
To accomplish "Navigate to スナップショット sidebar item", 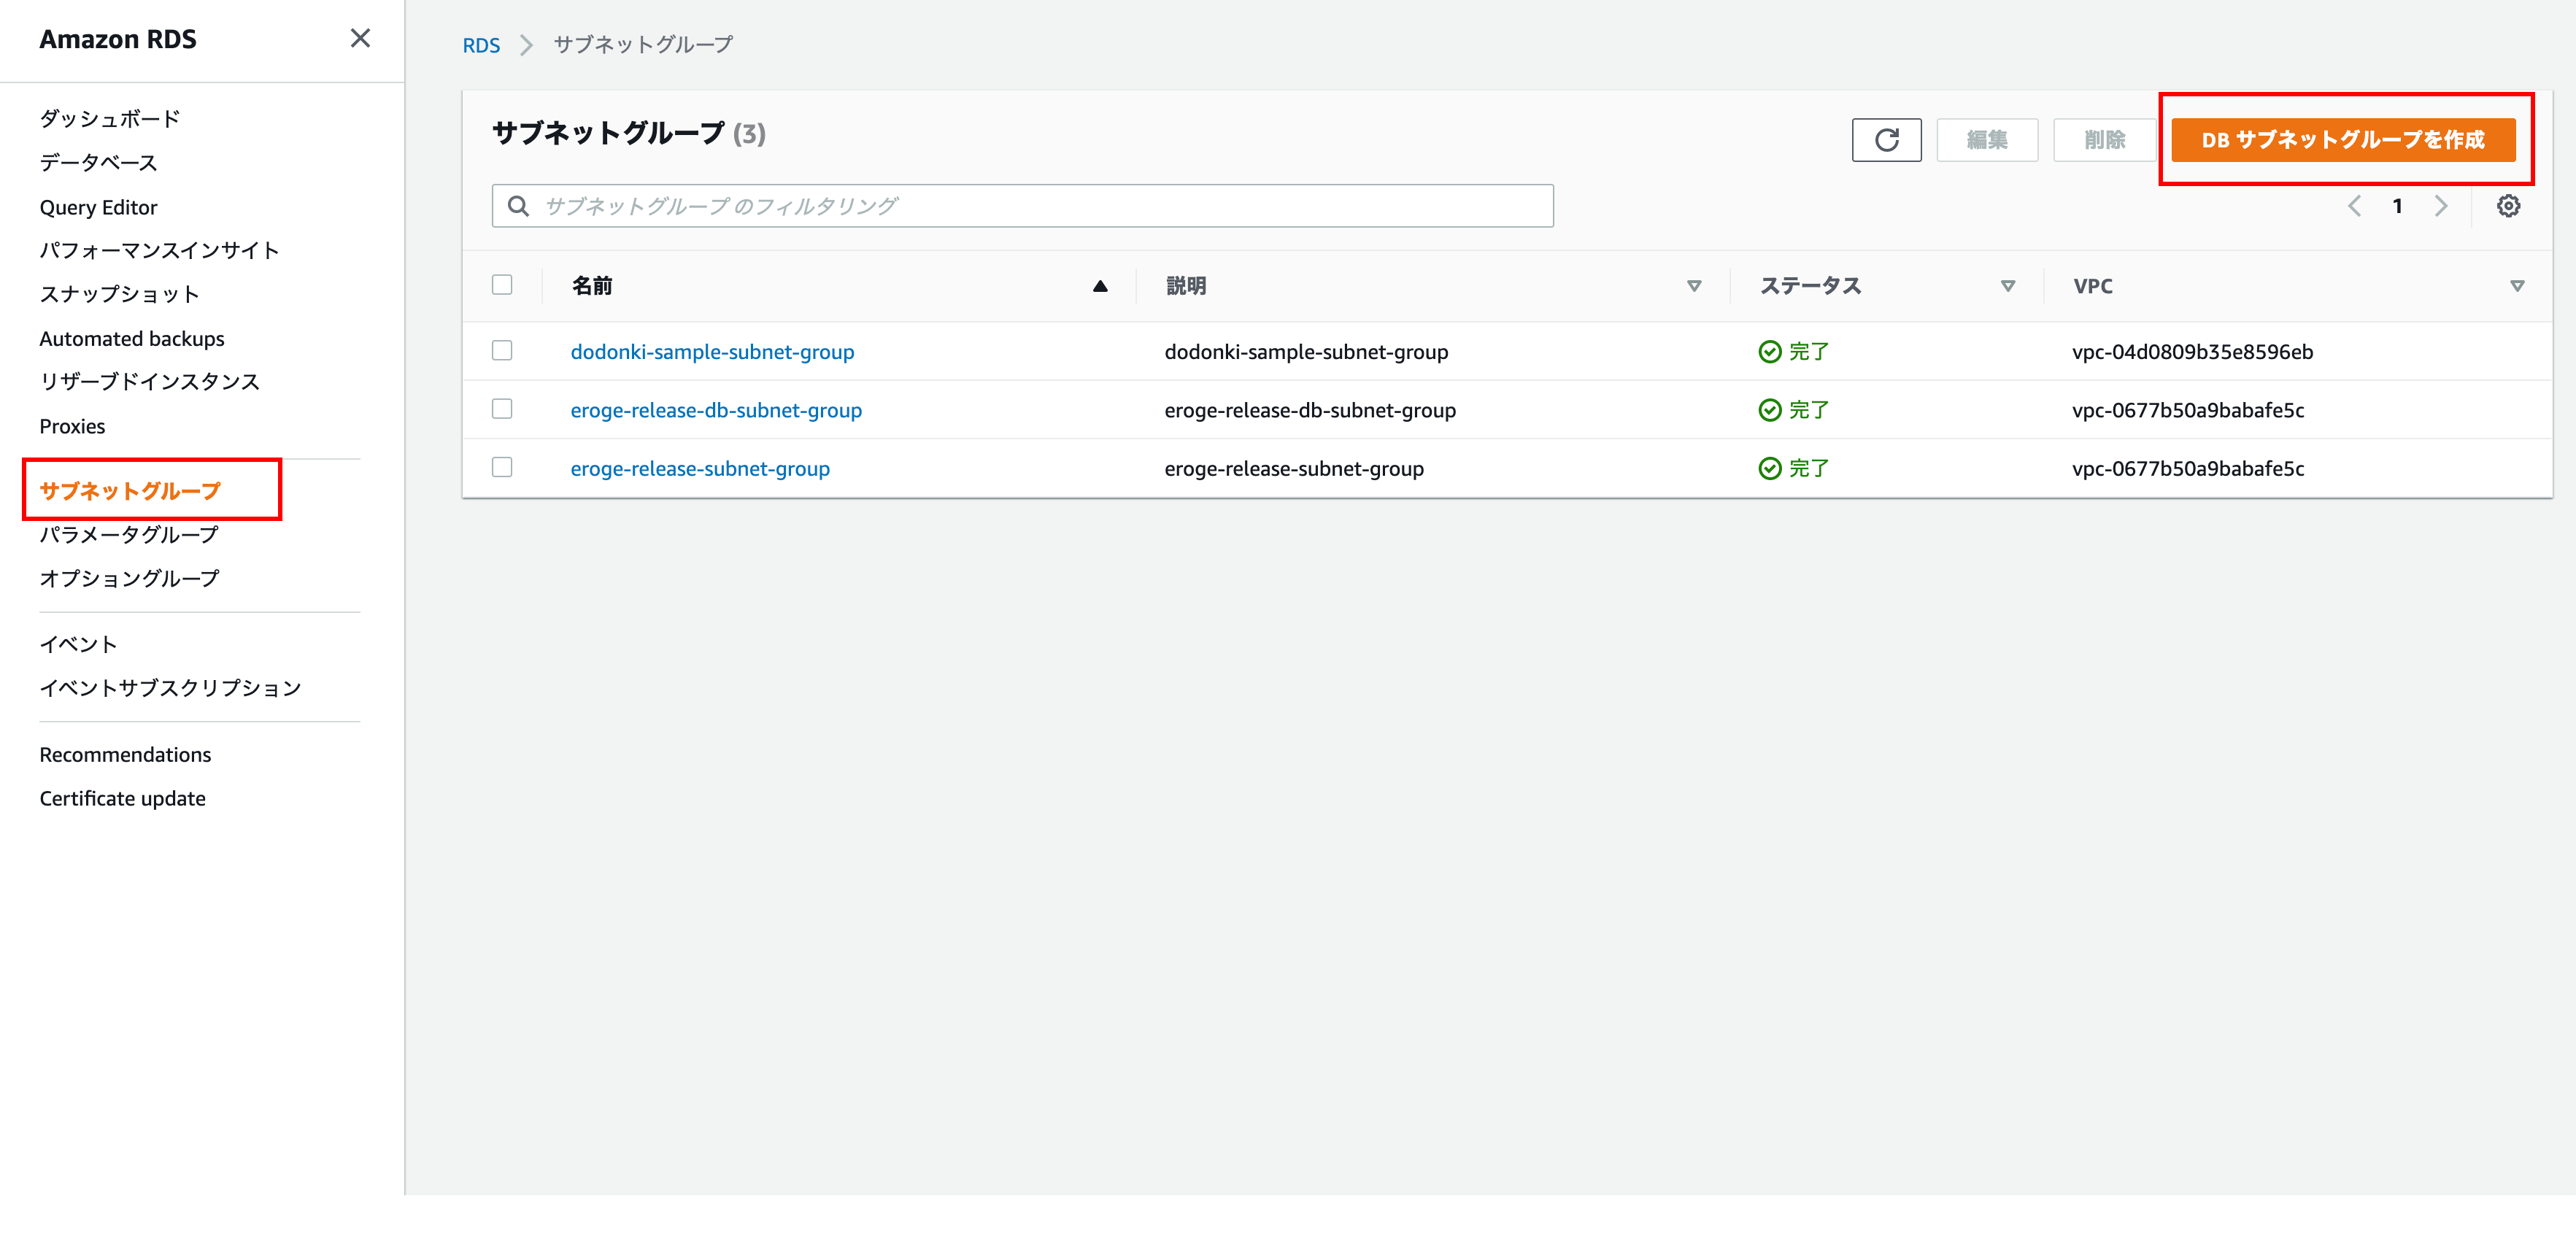I will click(119, 294).
